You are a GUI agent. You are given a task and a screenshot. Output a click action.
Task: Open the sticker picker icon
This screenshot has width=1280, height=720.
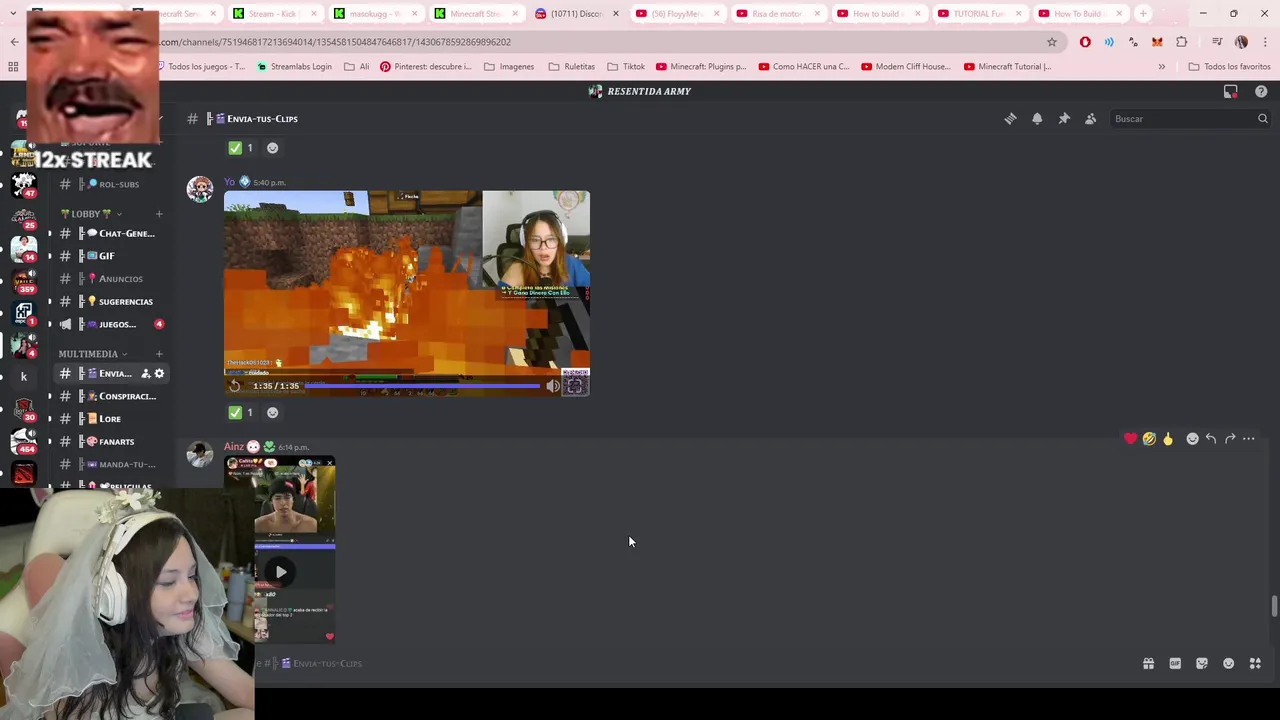coord(1202,663)
